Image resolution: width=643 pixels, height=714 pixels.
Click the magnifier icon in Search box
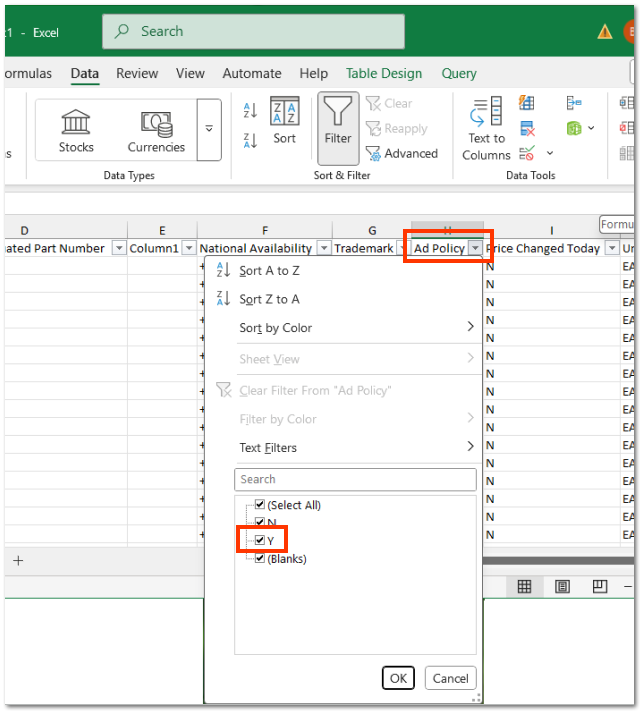122,31
